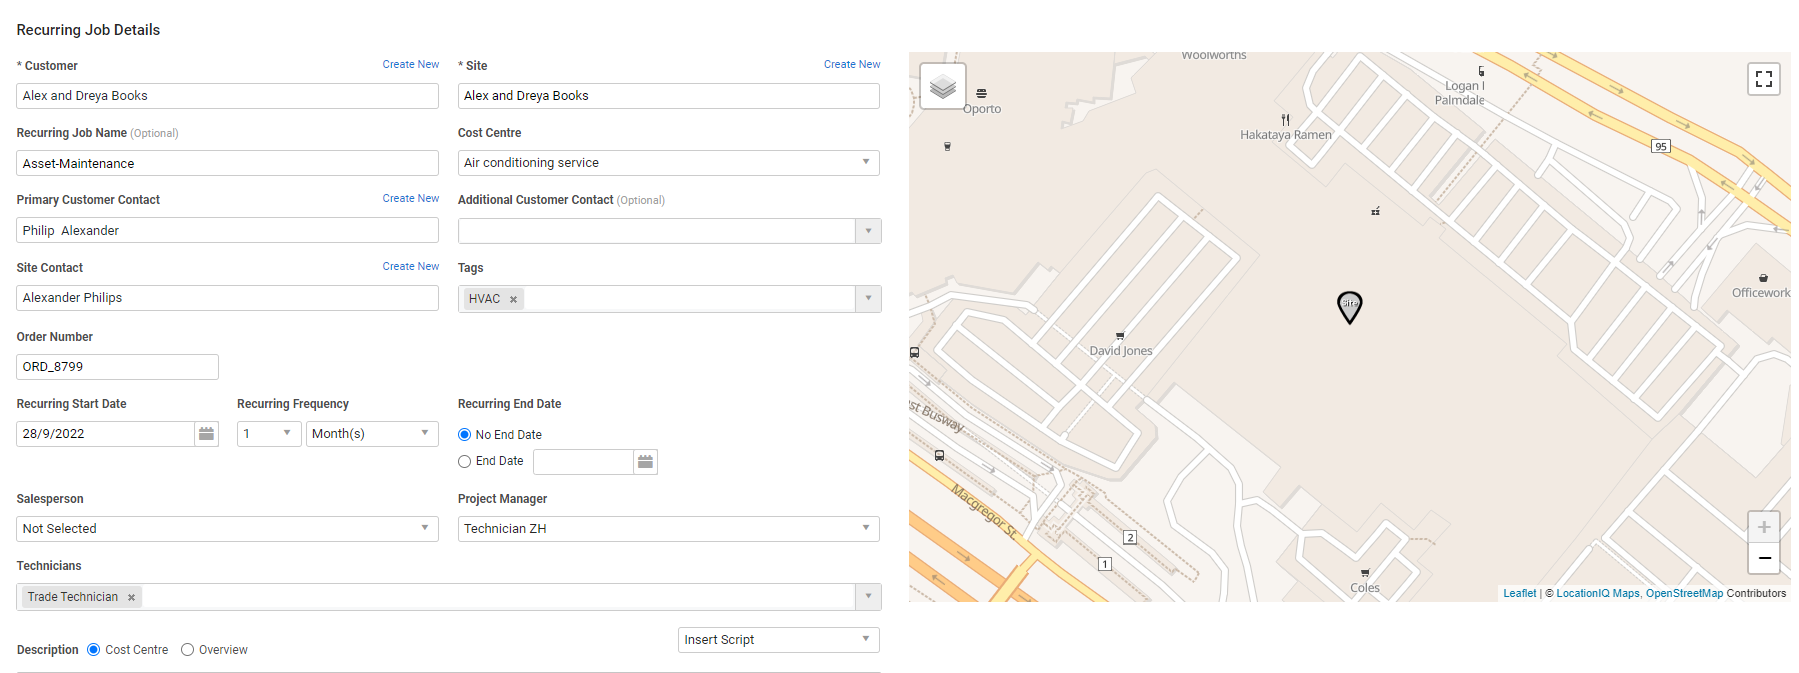Open the Recurring Start Date calendar picker
Image resolution: width=1799 pixels, height=673 pixels.
[x=206, y=434]
